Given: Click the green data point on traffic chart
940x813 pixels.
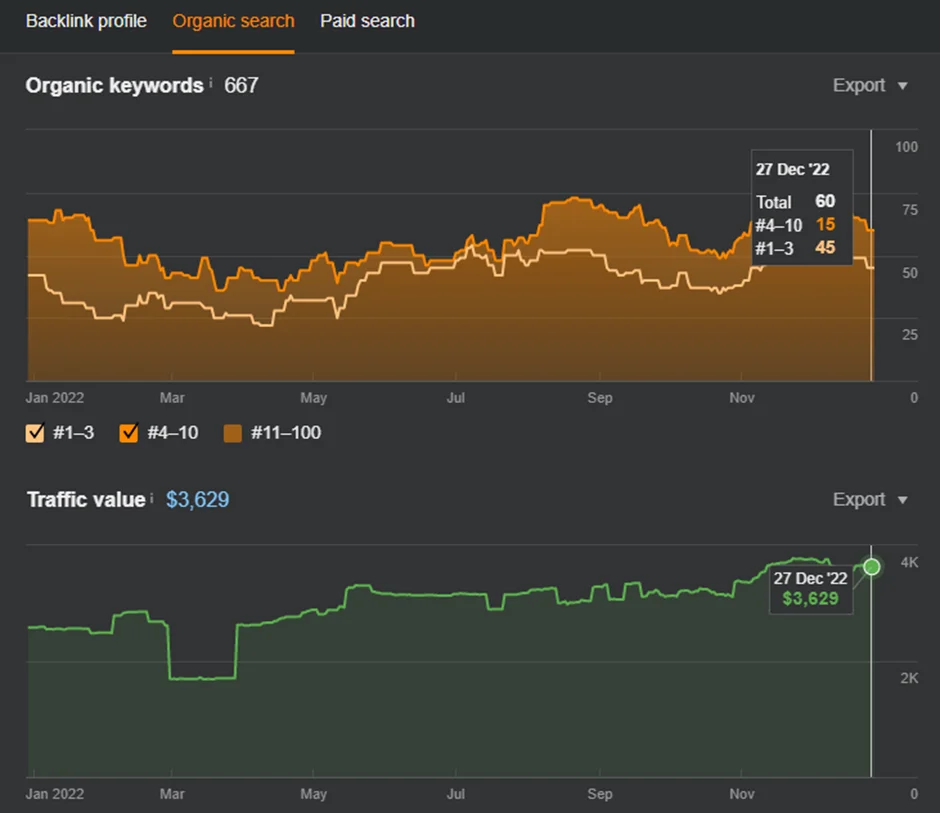Looking at the screenshot, I should [872, 567].
